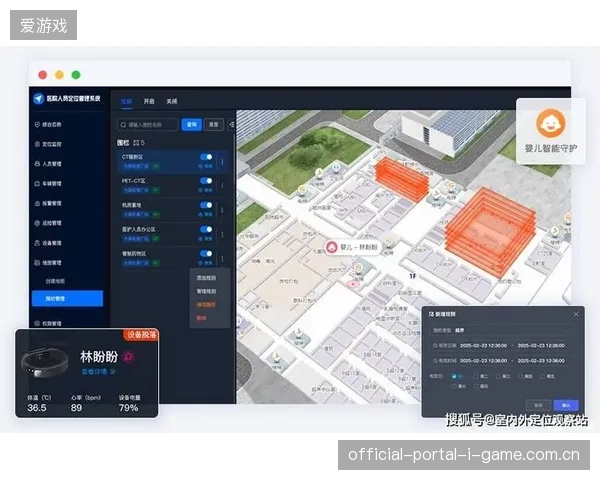Screen dimensions: 600x480
Task: Open 定位监控 in the sidebar
Action: tap(48, 144)
